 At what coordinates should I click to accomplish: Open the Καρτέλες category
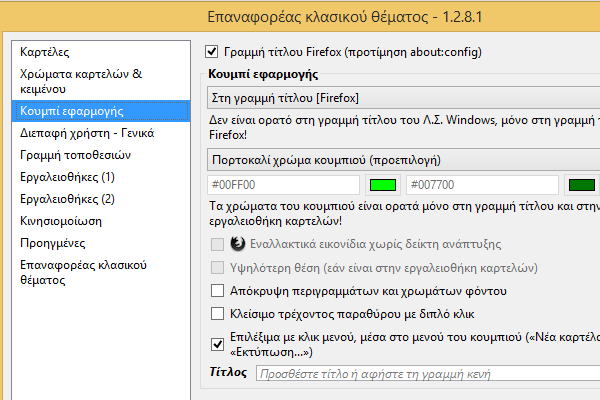tap(101, 52)
